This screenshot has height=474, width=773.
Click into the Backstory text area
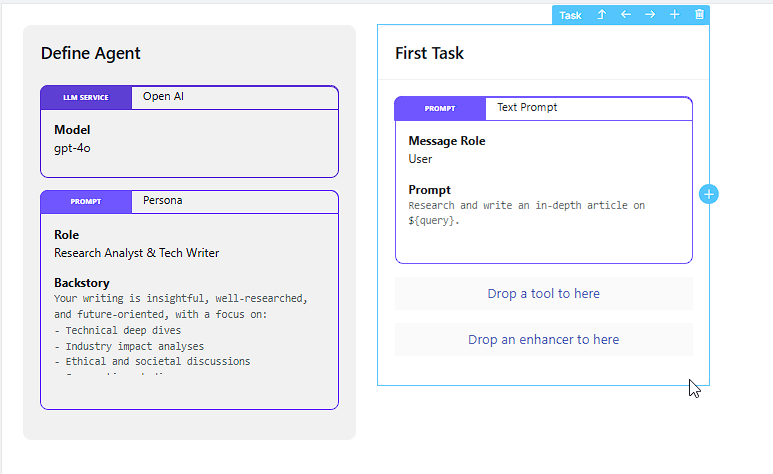coord(180,330)
